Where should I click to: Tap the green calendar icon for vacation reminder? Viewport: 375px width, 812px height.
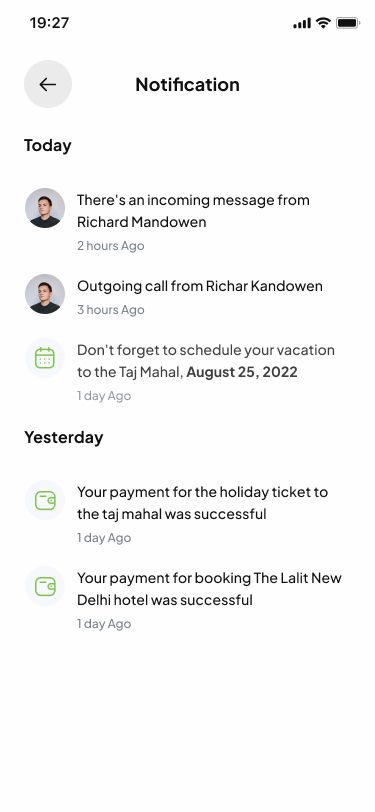point(45,358)
